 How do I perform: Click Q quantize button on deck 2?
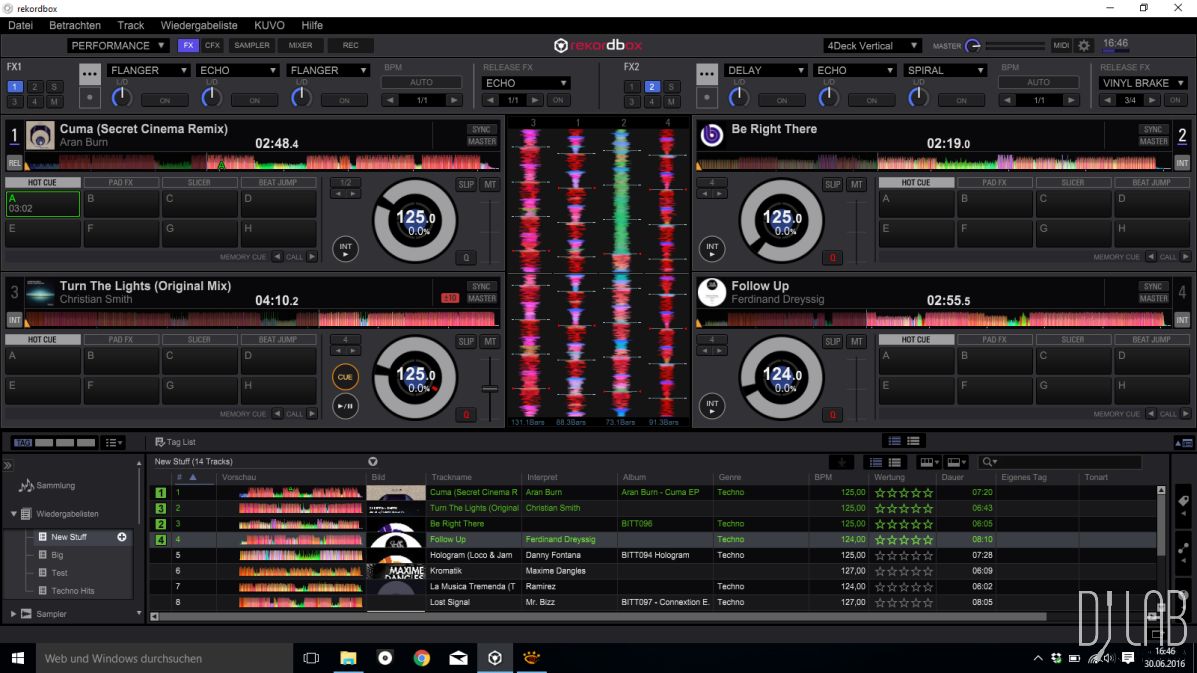point(832,258)
